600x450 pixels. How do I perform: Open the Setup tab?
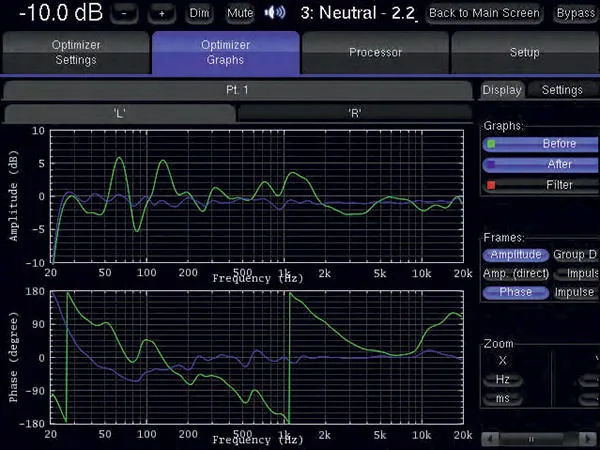tap(525, 52)
